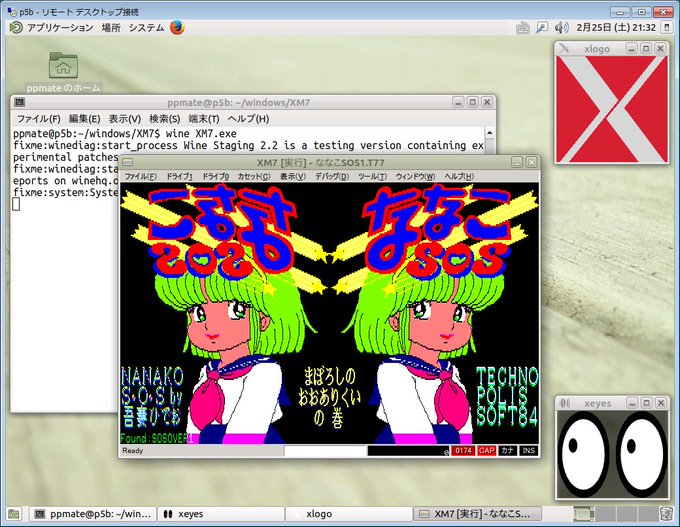Open the カセット(C) menu in XM7
The height and width of the screenshot is (527, 680).
pyautogui.click(x=254, y=177)
